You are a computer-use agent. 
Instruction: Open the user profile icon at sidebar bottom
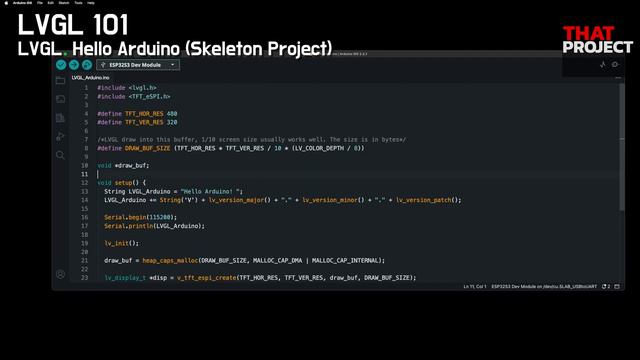[60, 274]
